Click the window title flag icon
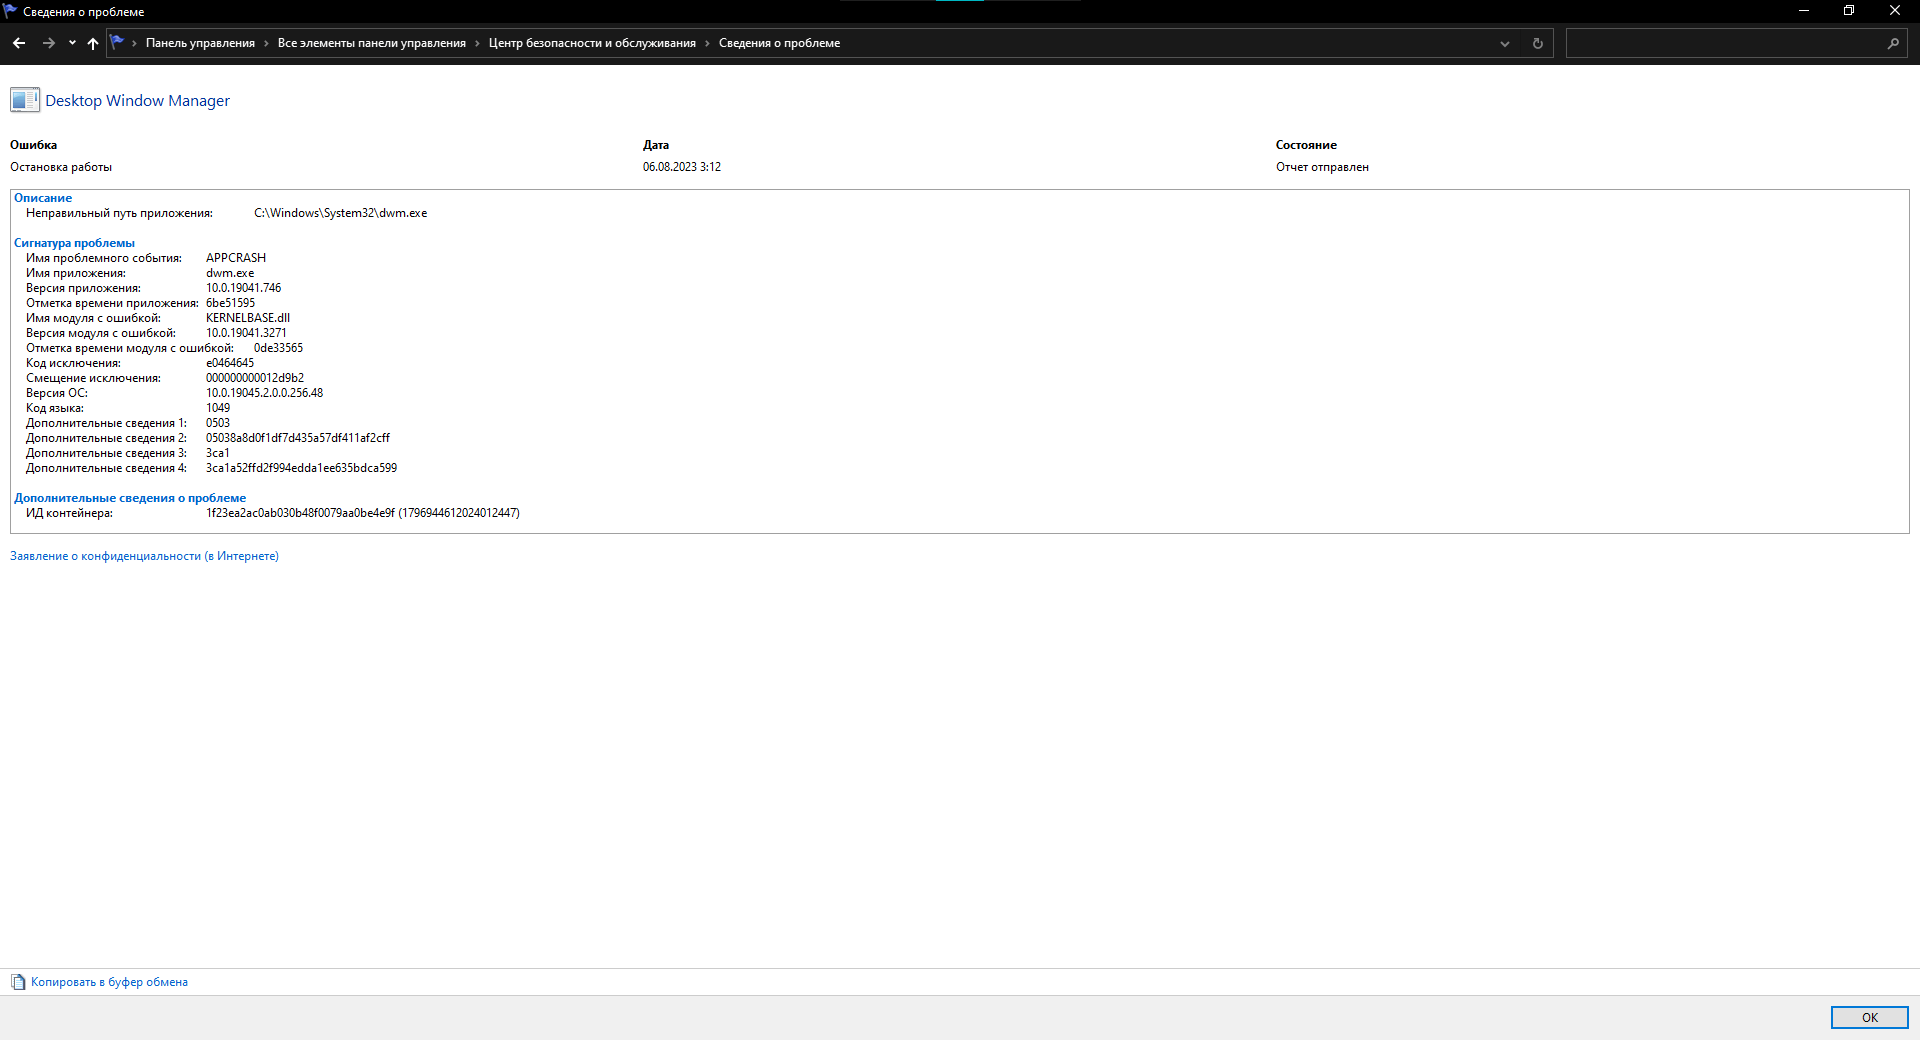Image resolution: width=1920 pixels, height=1040 pixels. [x=10, y=11]
